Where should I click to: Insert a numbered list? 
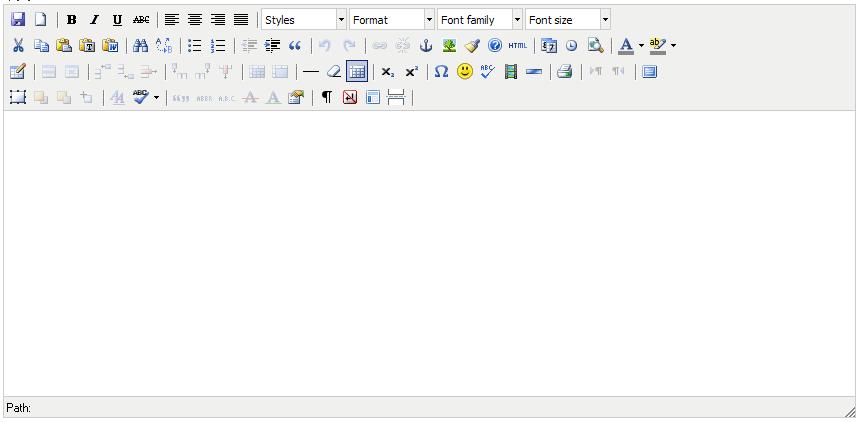pos(218,46)
